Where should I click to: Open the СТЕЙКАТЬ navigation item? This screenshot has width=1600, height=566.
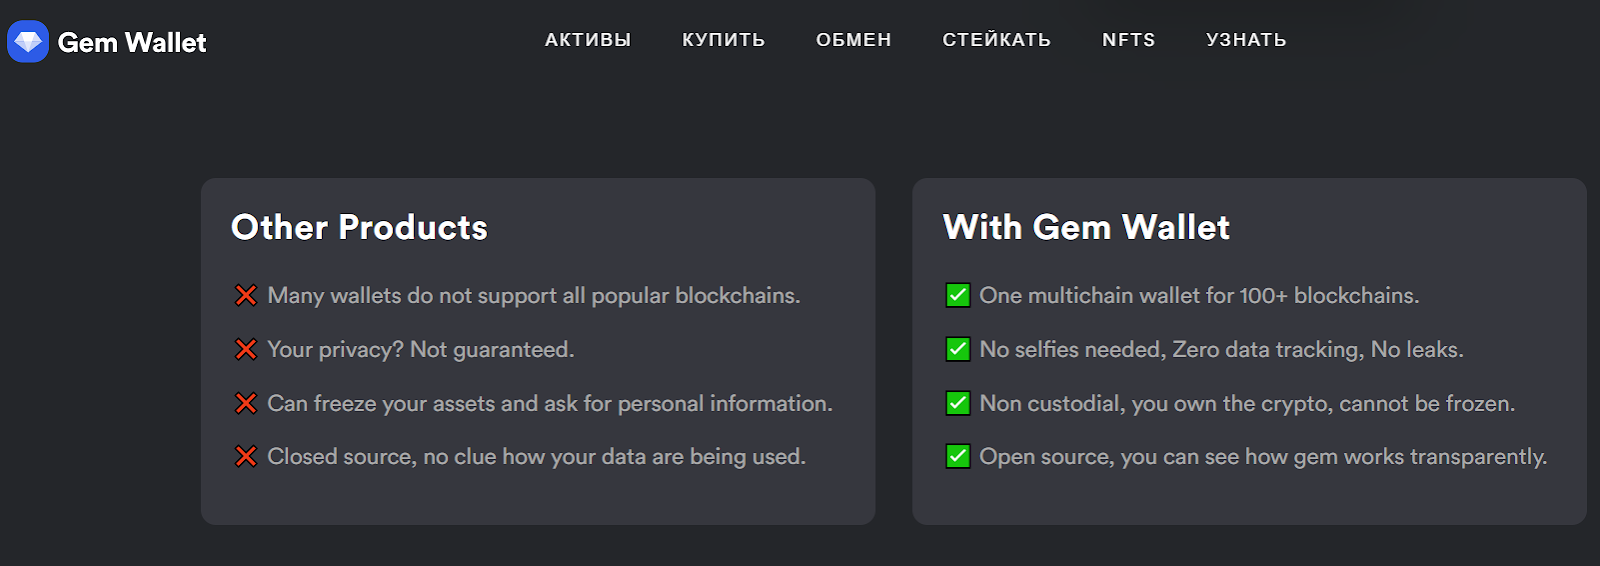pyautogui.click(x=997, y=40)
